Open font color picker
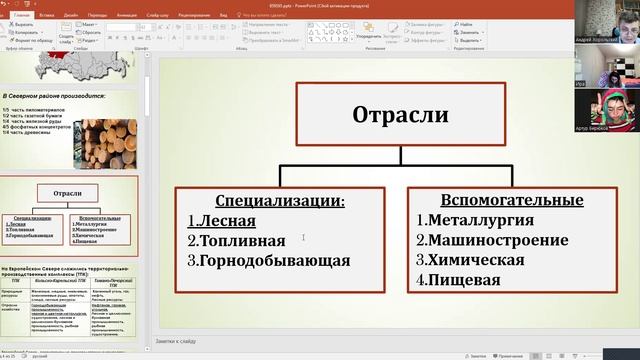The height and width of the screenshot is (360, 640). pyautogui.click(x=175, y=38)
